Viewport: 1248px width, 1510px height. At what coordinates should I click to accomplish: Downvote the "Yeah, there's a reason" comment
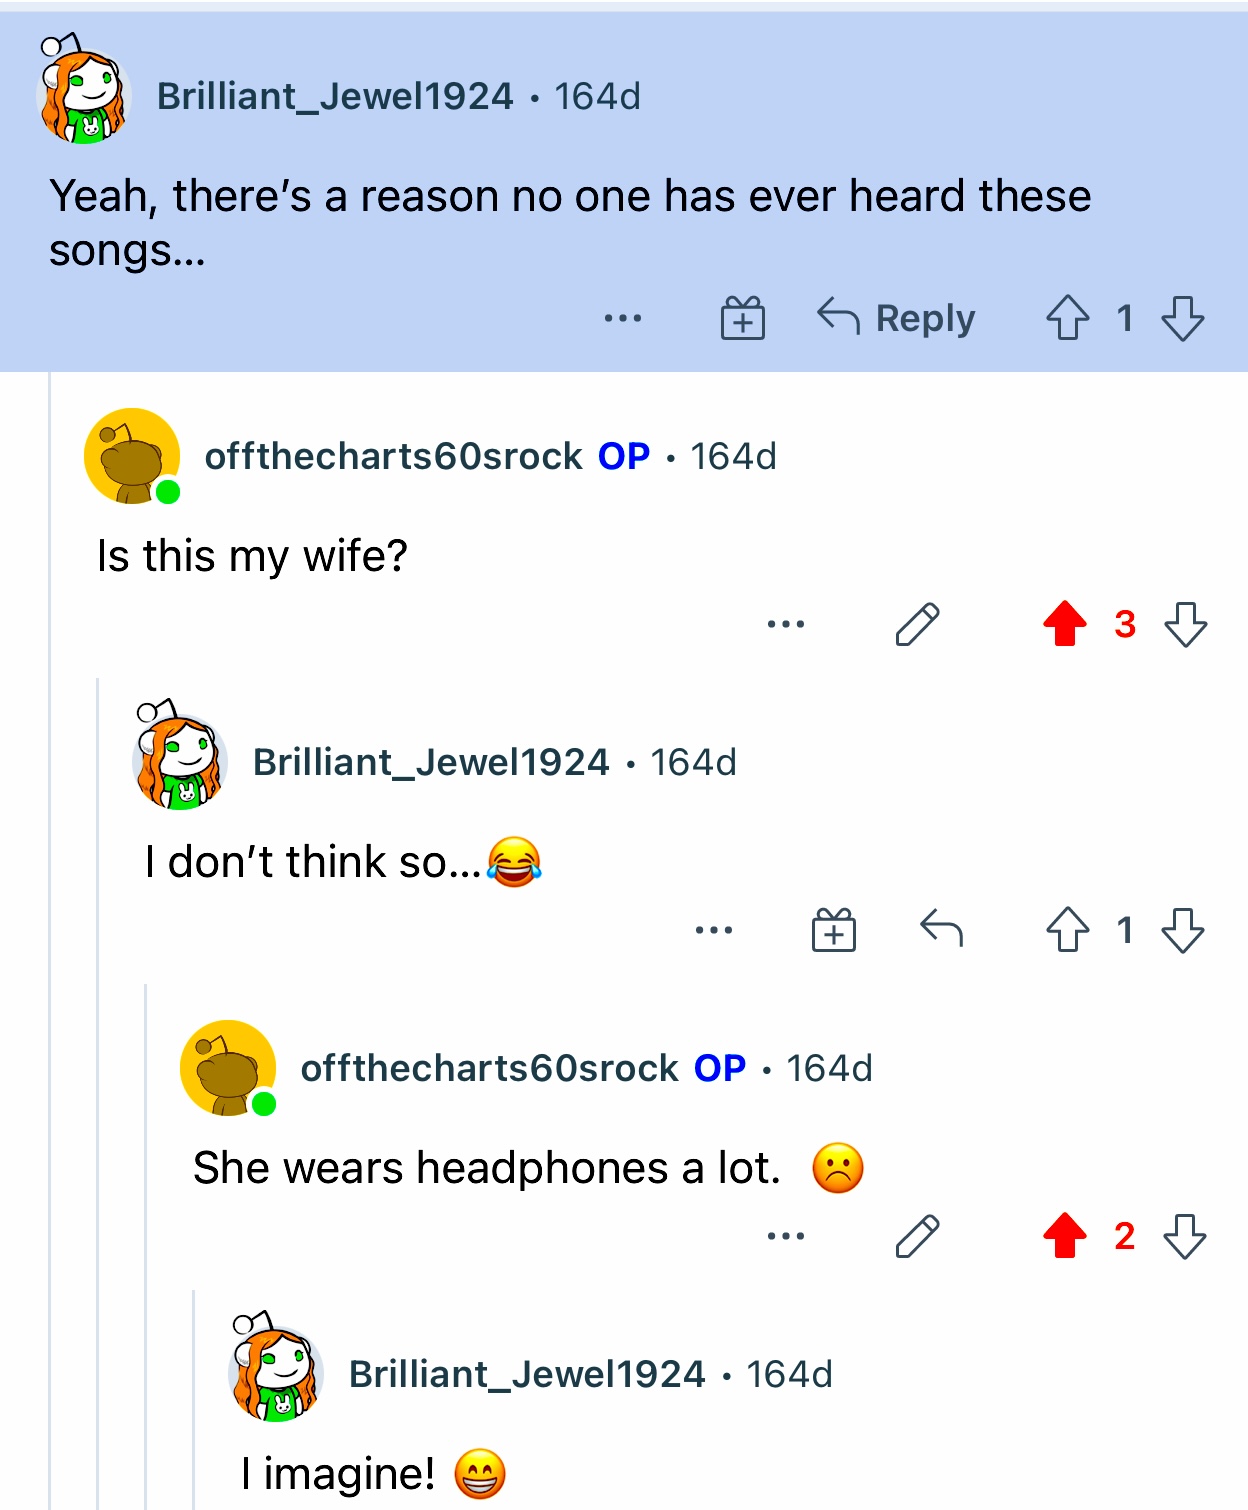click(1183, 319)
